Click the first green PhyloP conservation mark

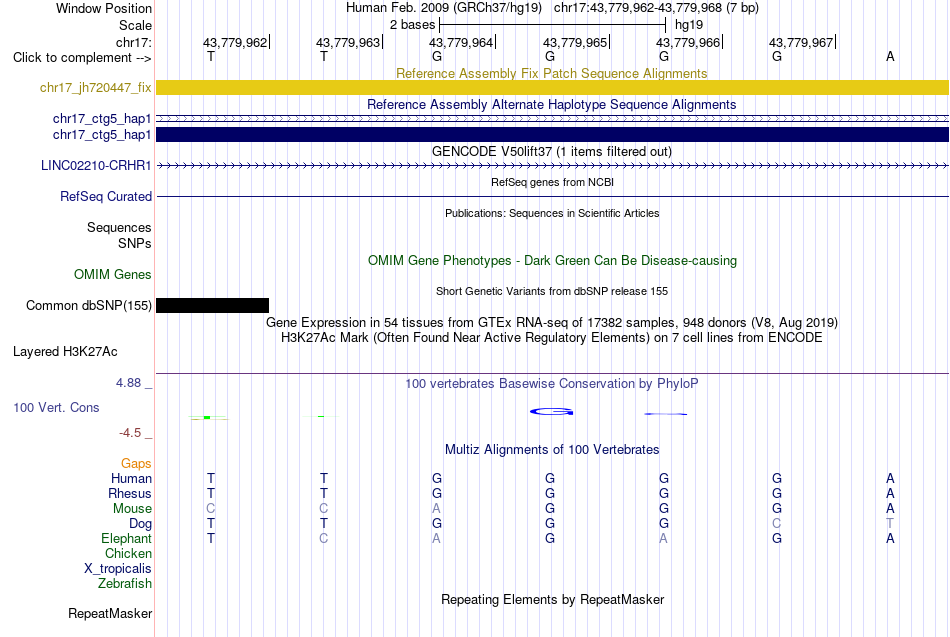coord(208,418)
